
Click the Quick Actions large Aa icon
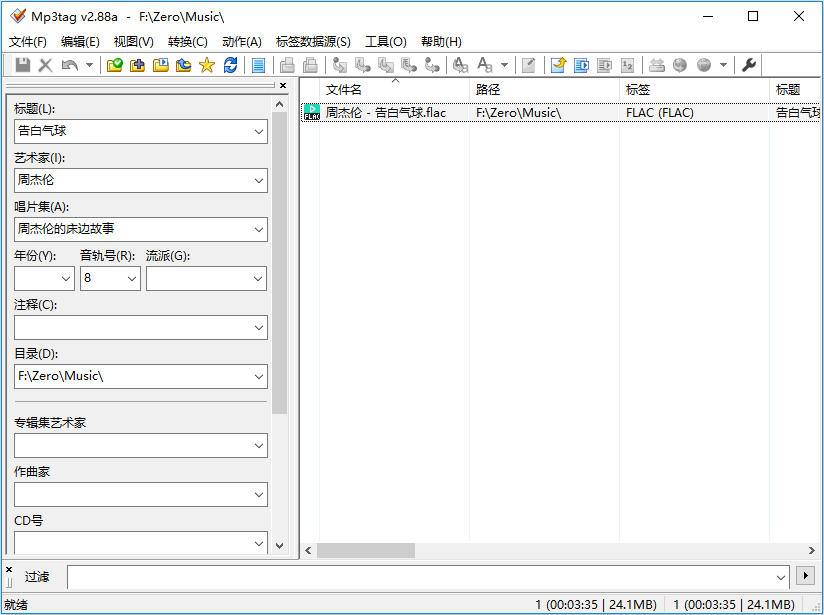[485, 65]
